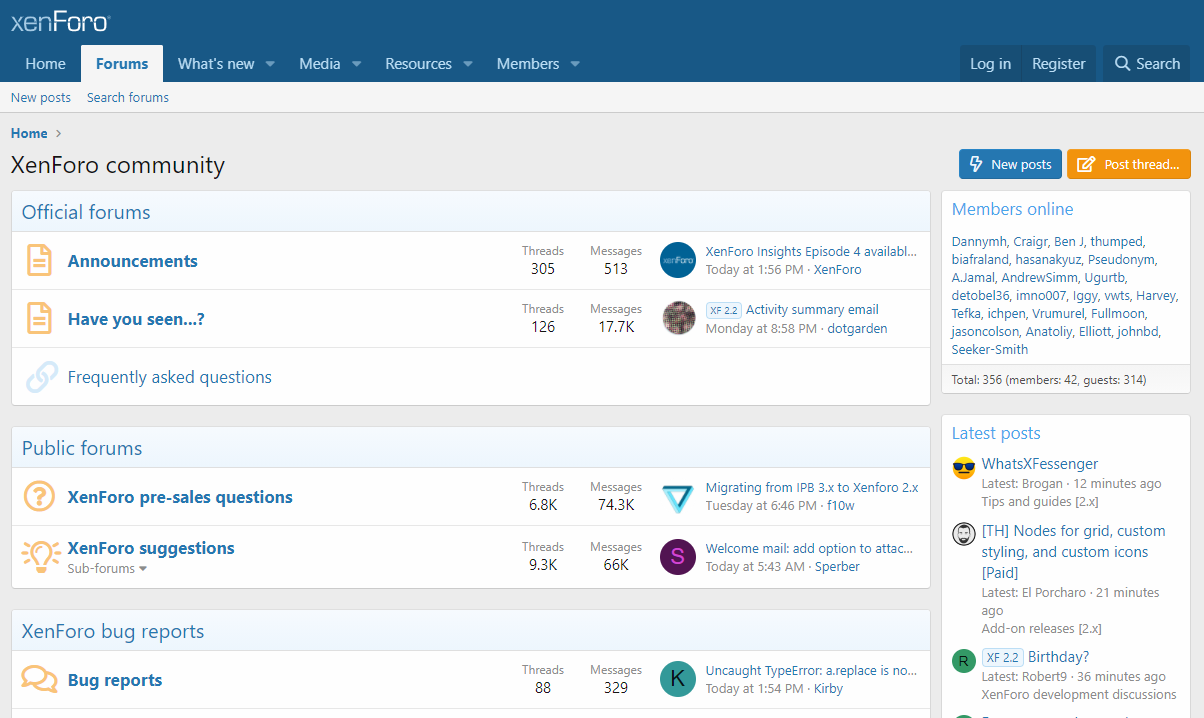Click the chain link icon for FAQ
The height and width of the screenshot is (718, 1204).
tap(41, 377)
